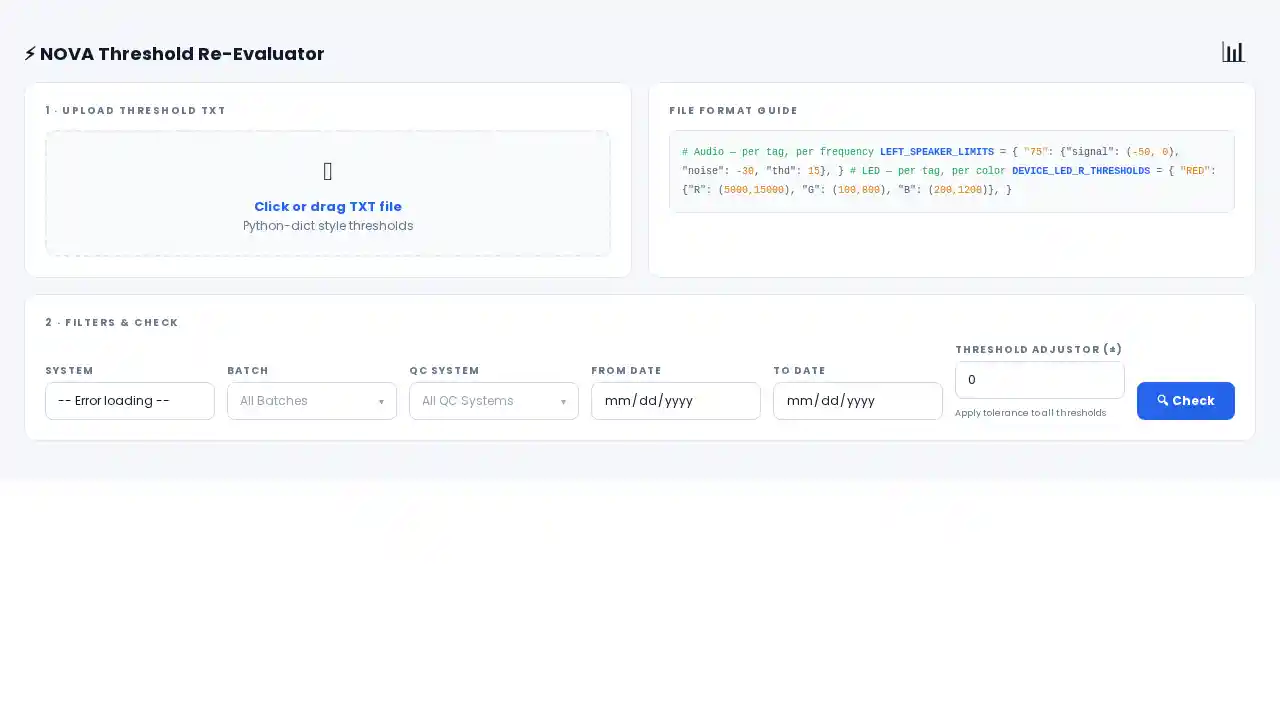Image resolution: width=1280 pixels, height=720 pixels.
Task: Run the Check button
Action: click(1186, 401)
